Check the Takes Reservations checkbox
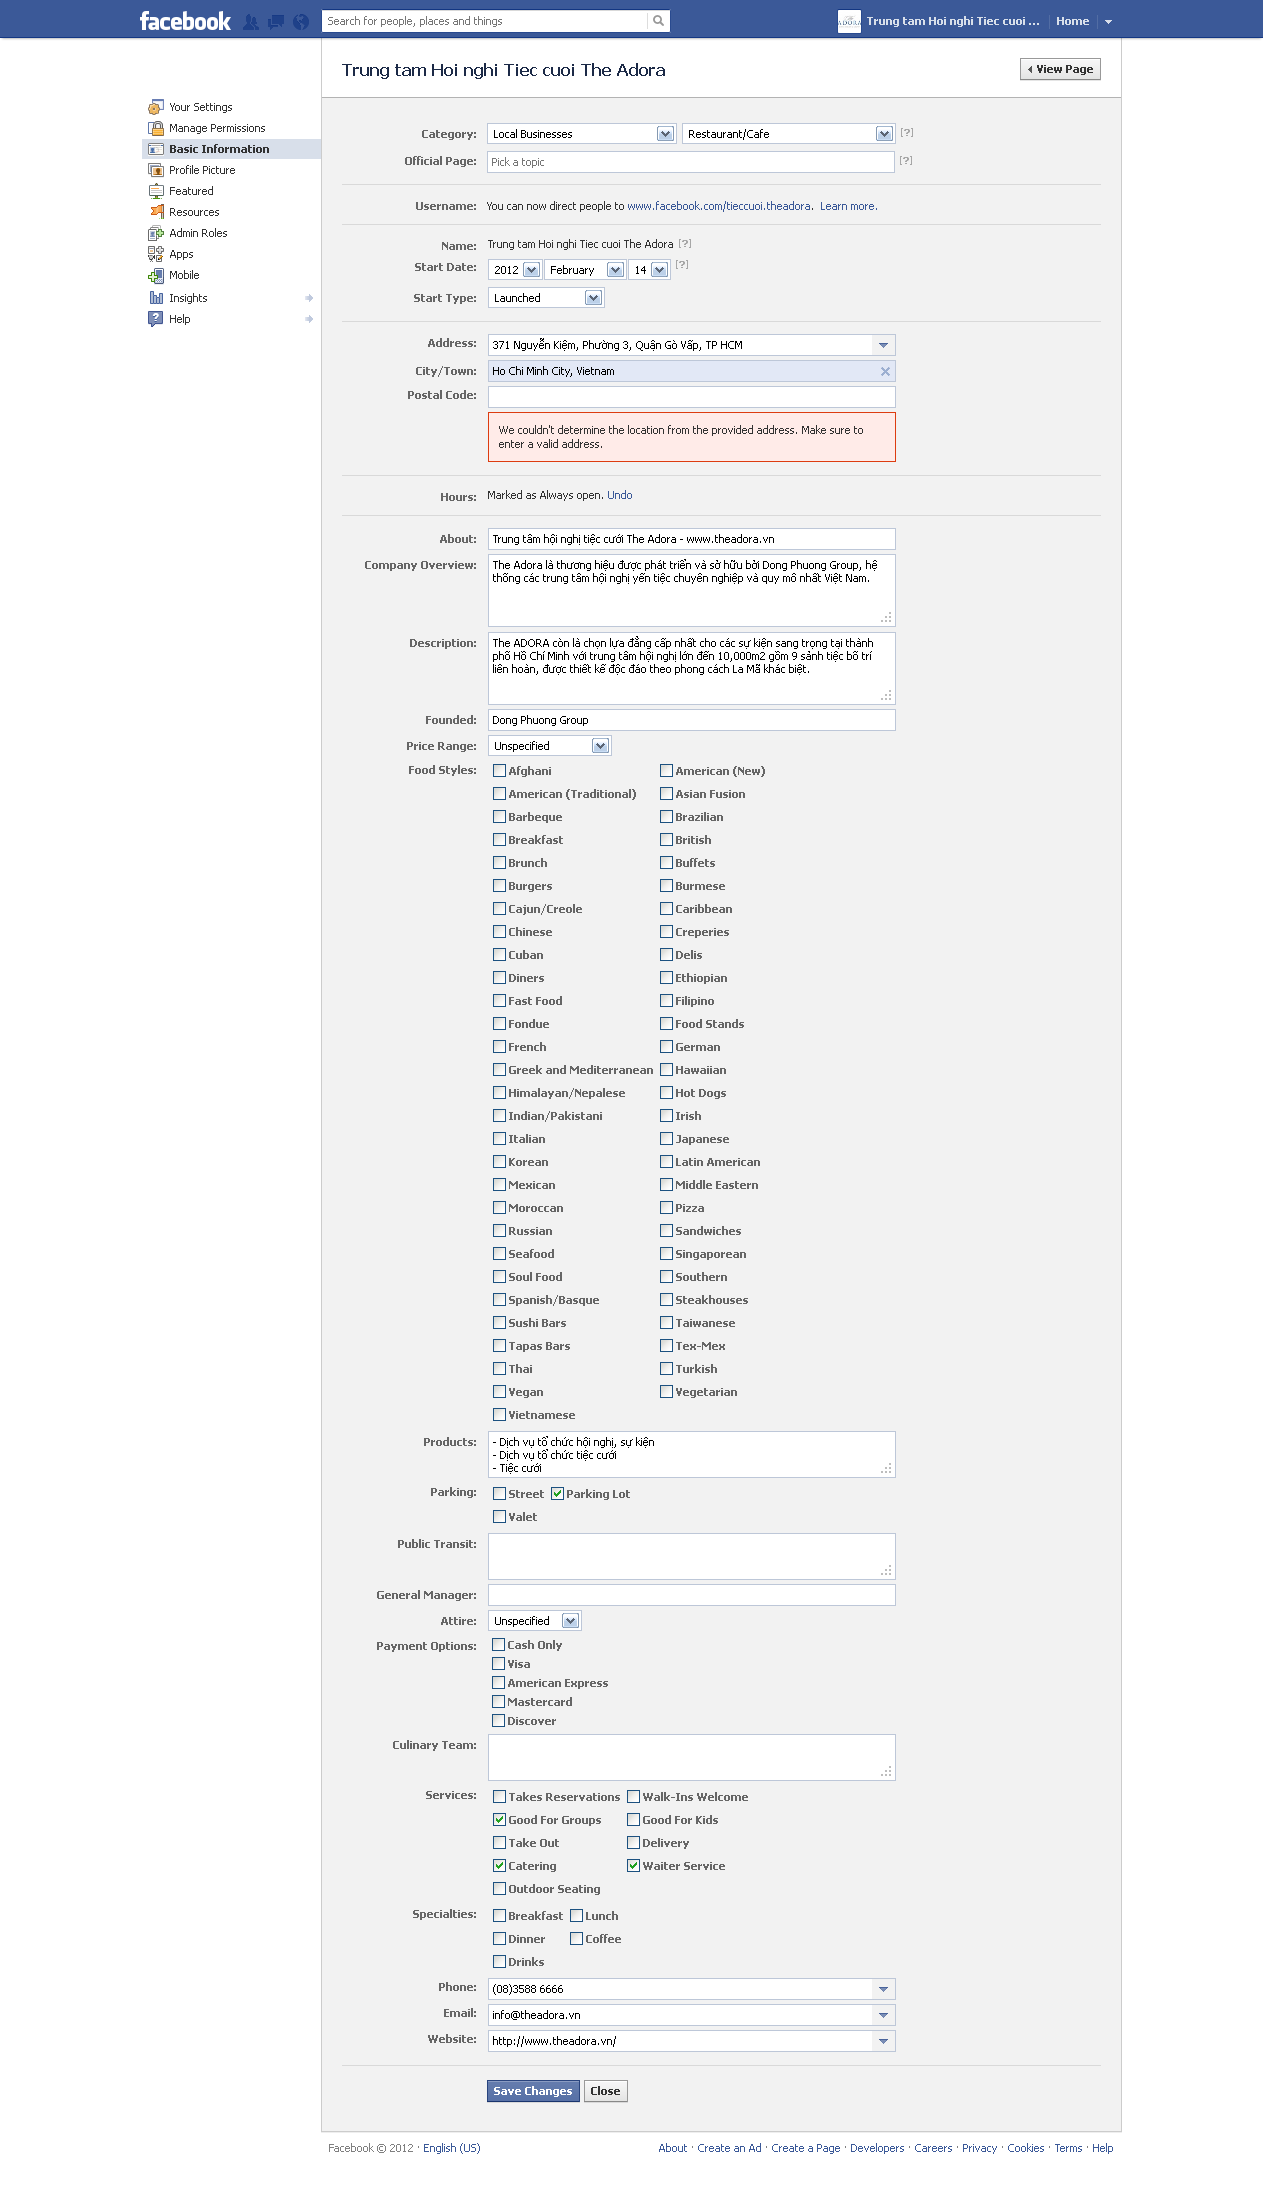The image size is (1263, 2193). 499,1797
